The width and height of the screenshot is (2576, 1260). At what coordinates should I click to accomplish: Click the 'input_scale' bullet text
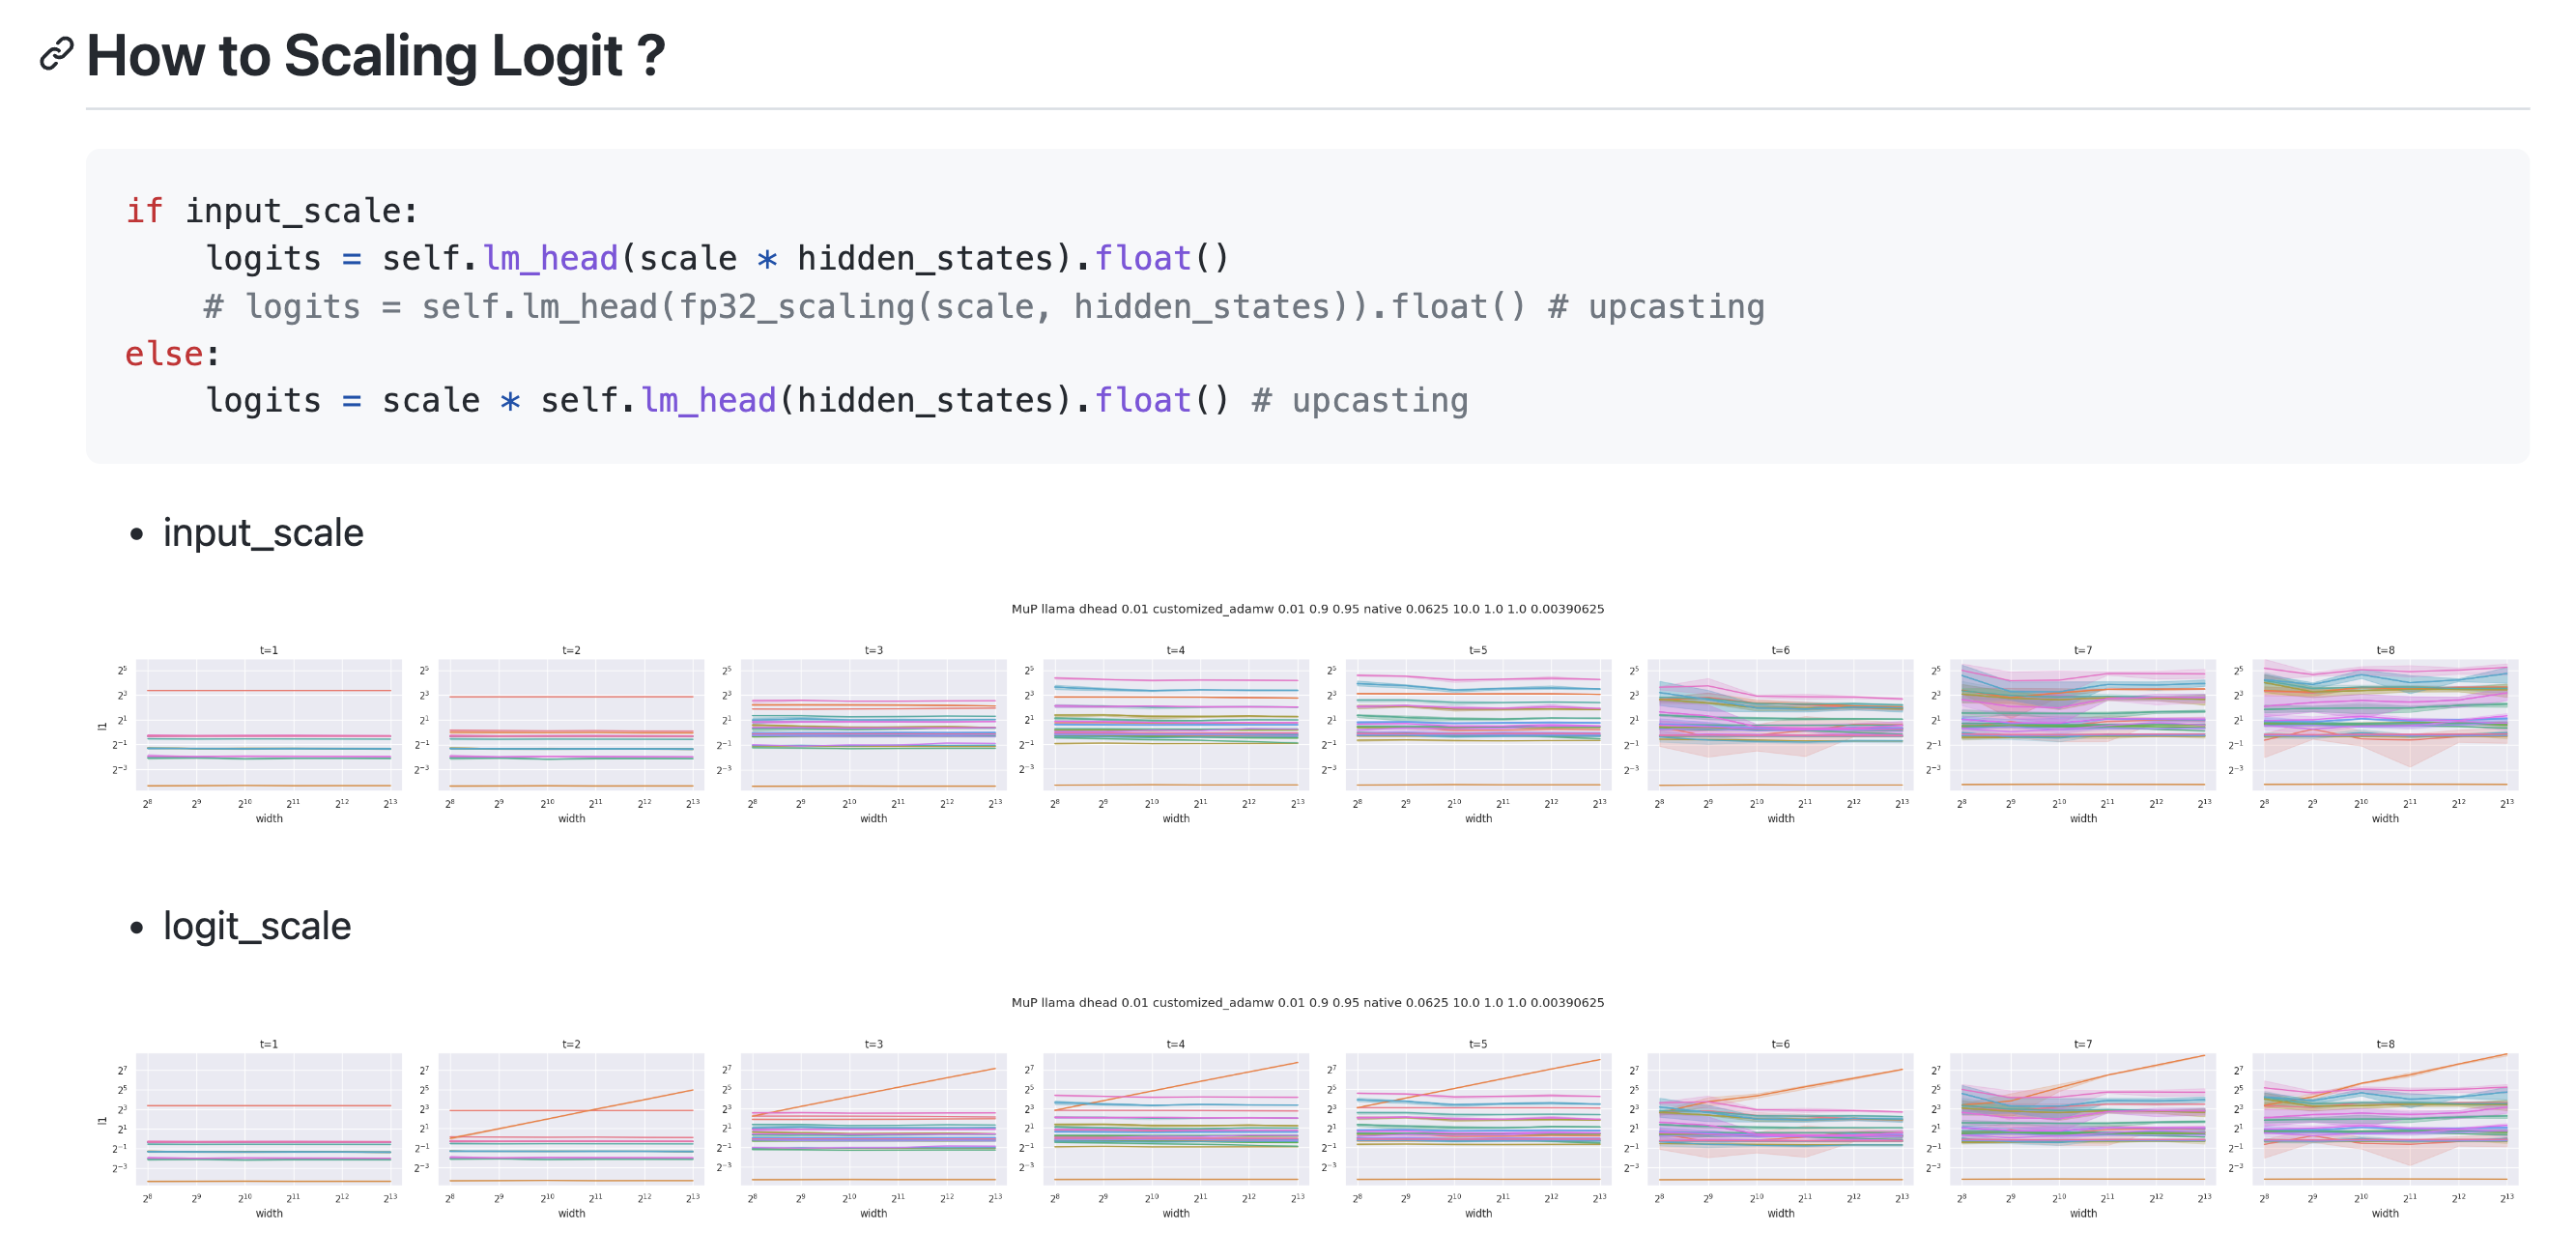point(263,533)
